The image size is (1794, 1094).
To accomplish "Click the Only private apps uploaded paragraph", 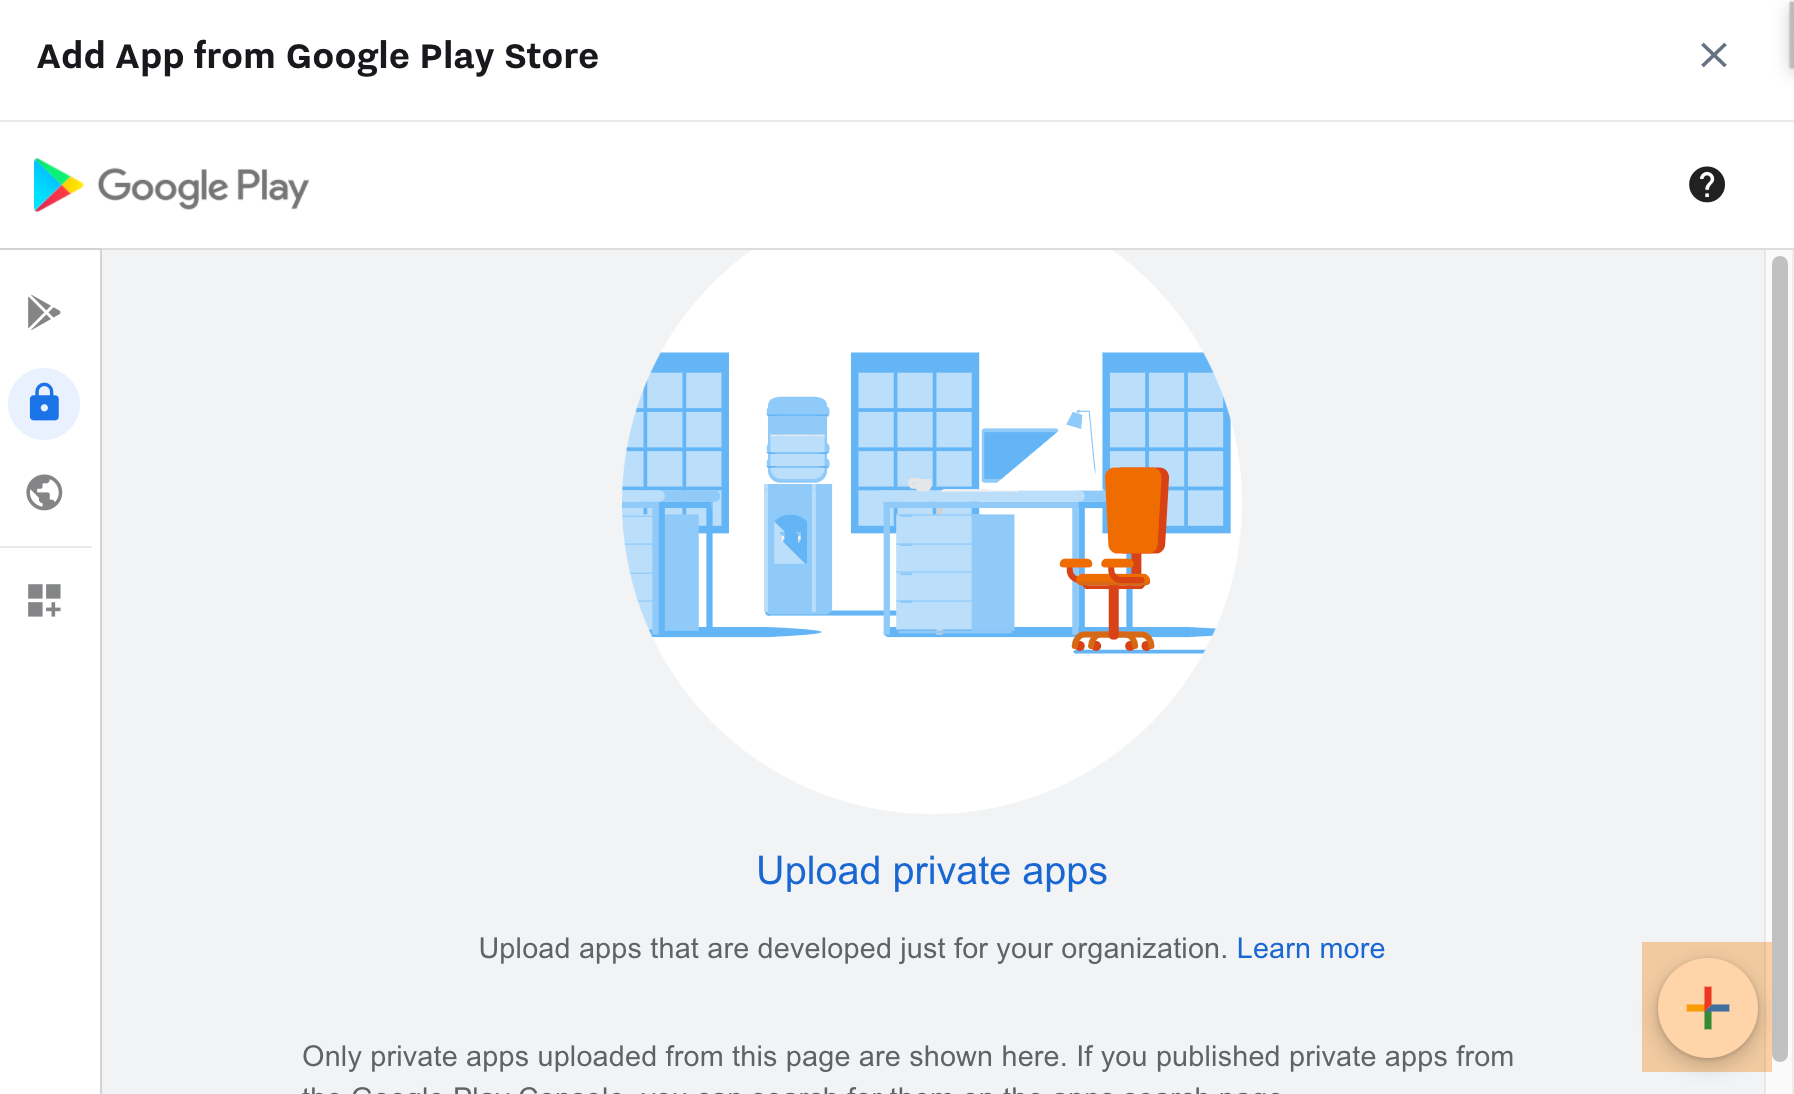I will point(907,1057).
